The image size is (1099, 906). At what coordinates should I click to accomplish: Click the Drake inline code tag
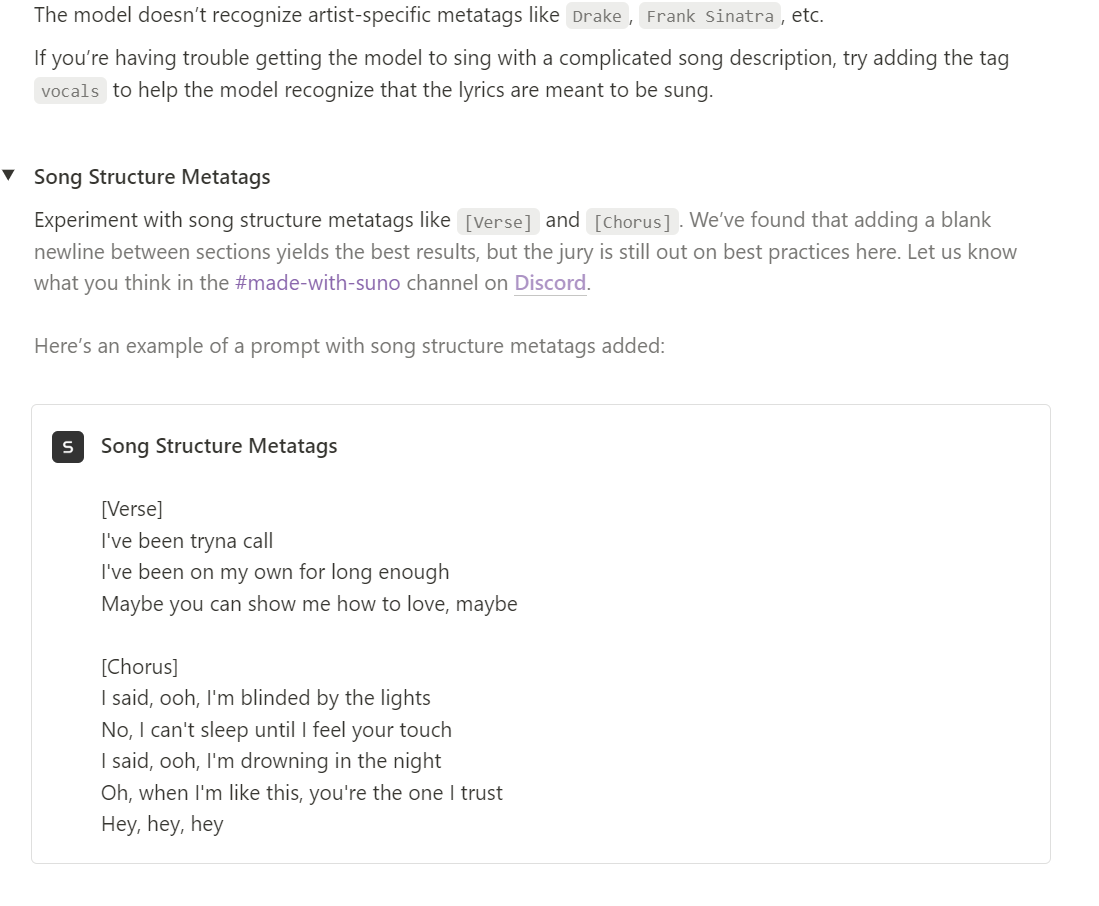click(x=597, y=16)
